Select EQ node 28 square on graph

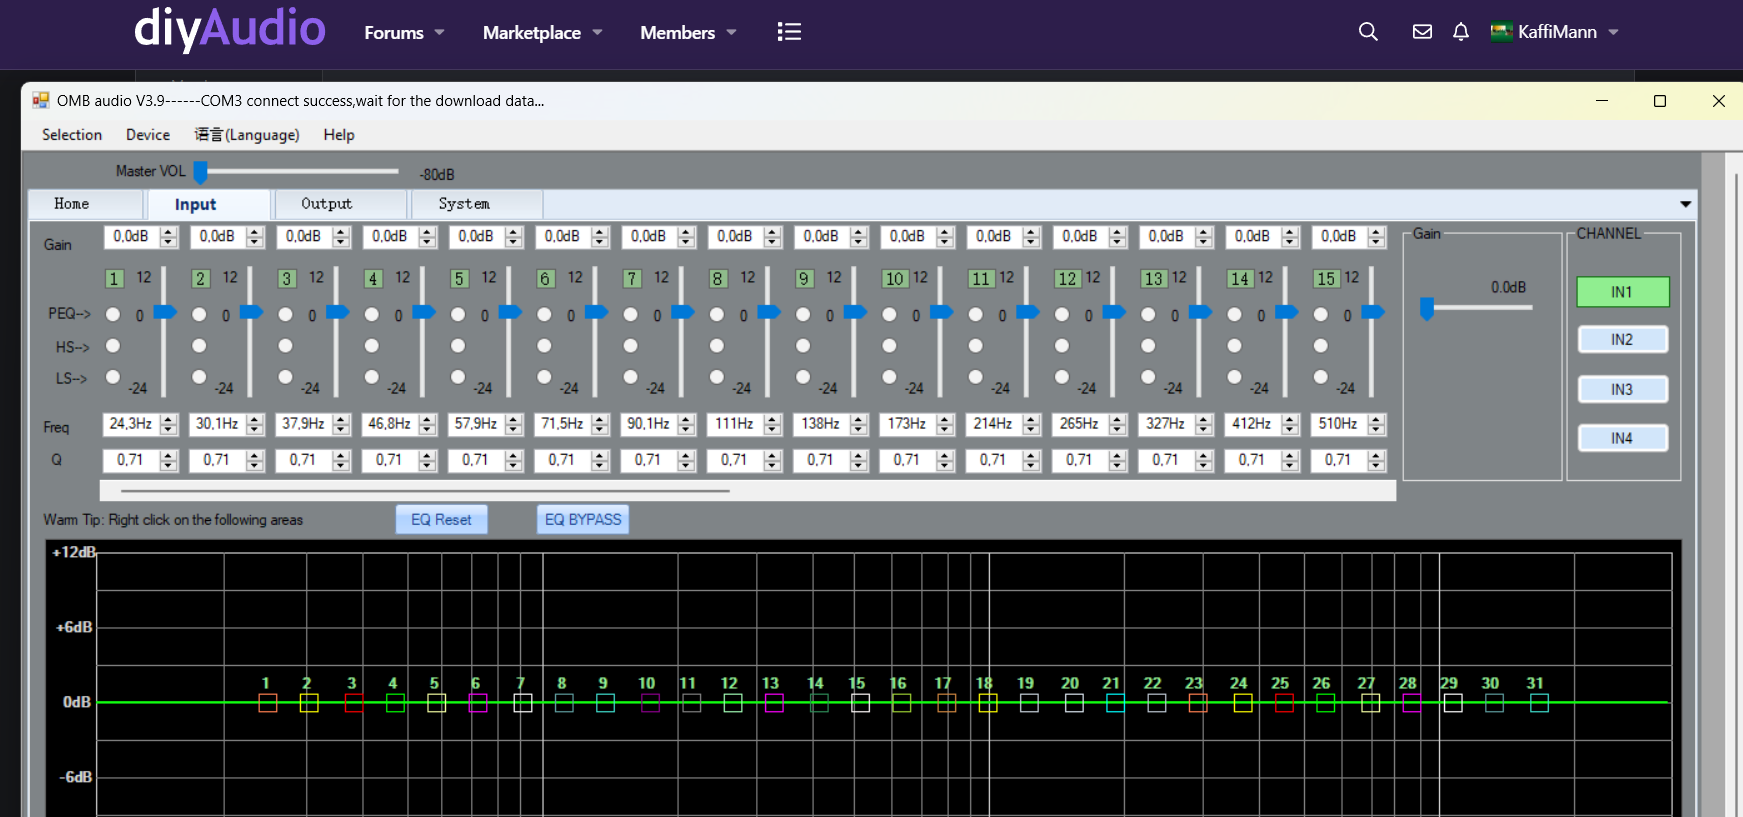click(x=1411, y=703)
